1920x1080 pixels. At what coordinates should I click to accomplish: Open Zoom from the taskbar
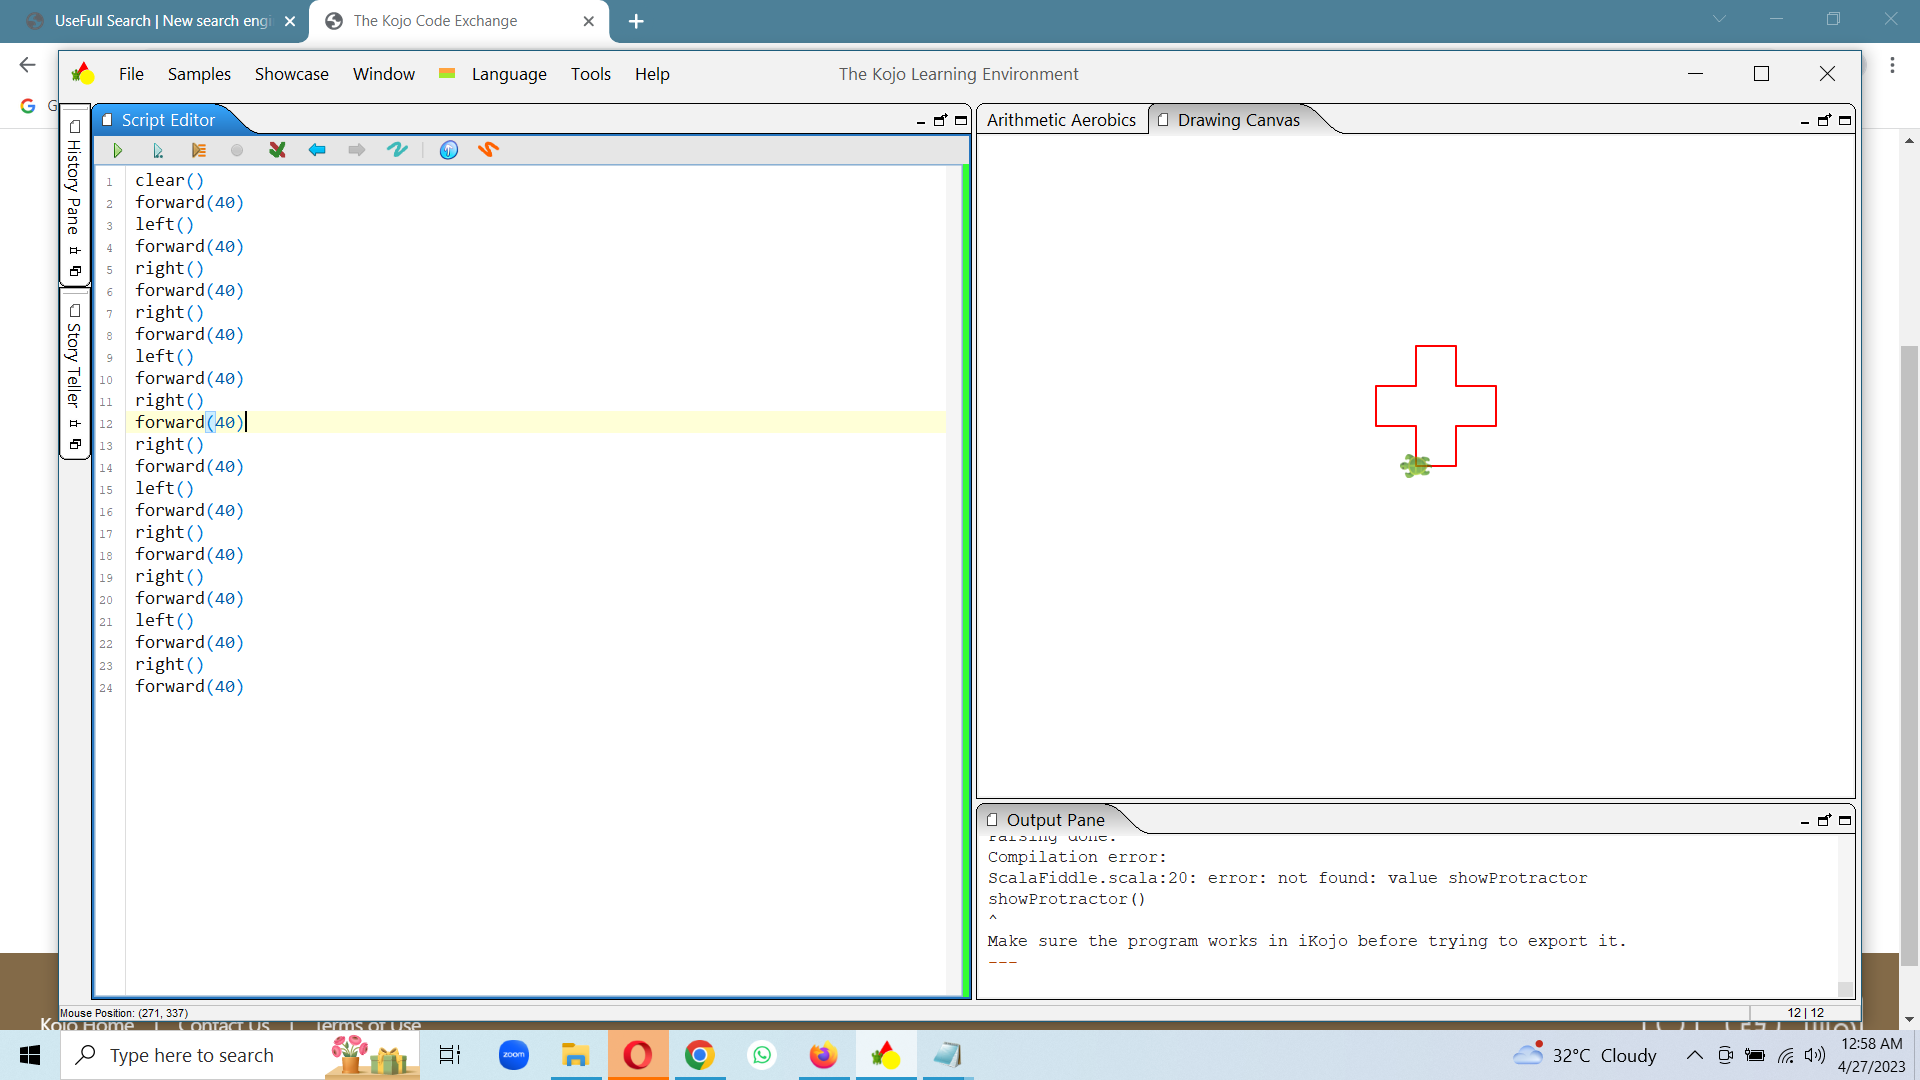pyautogui.click(x=514, y=1055)
